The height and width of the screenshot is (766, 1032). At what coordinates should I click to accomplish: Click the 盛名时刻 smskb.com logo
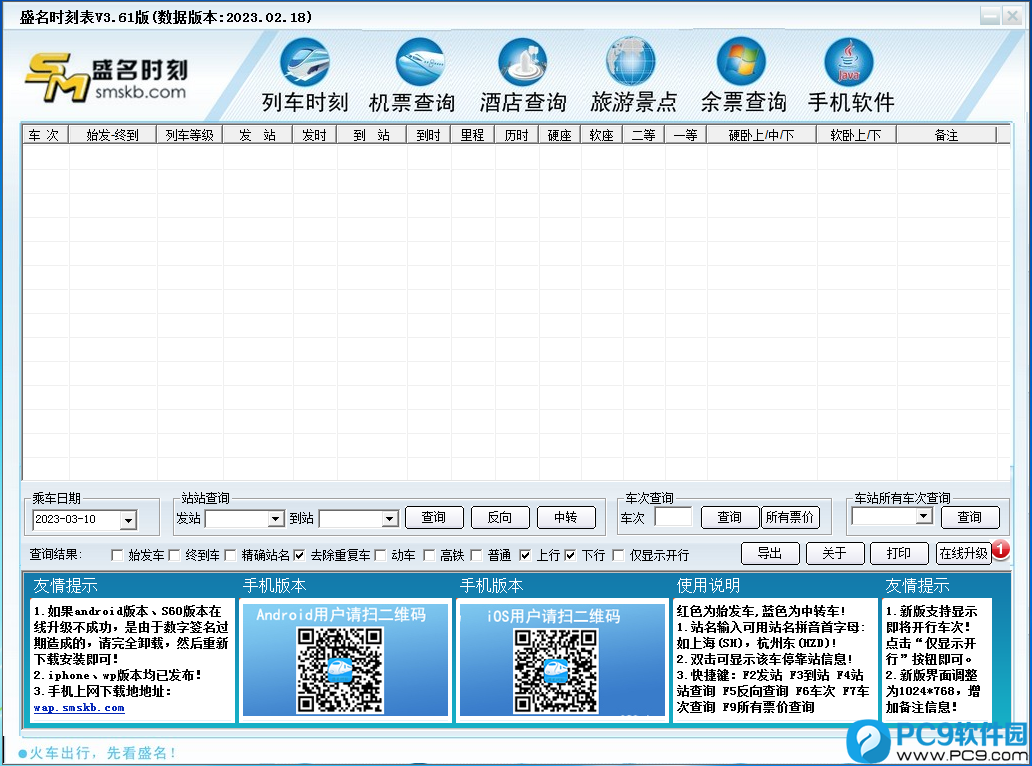click(x=107, y=78)
